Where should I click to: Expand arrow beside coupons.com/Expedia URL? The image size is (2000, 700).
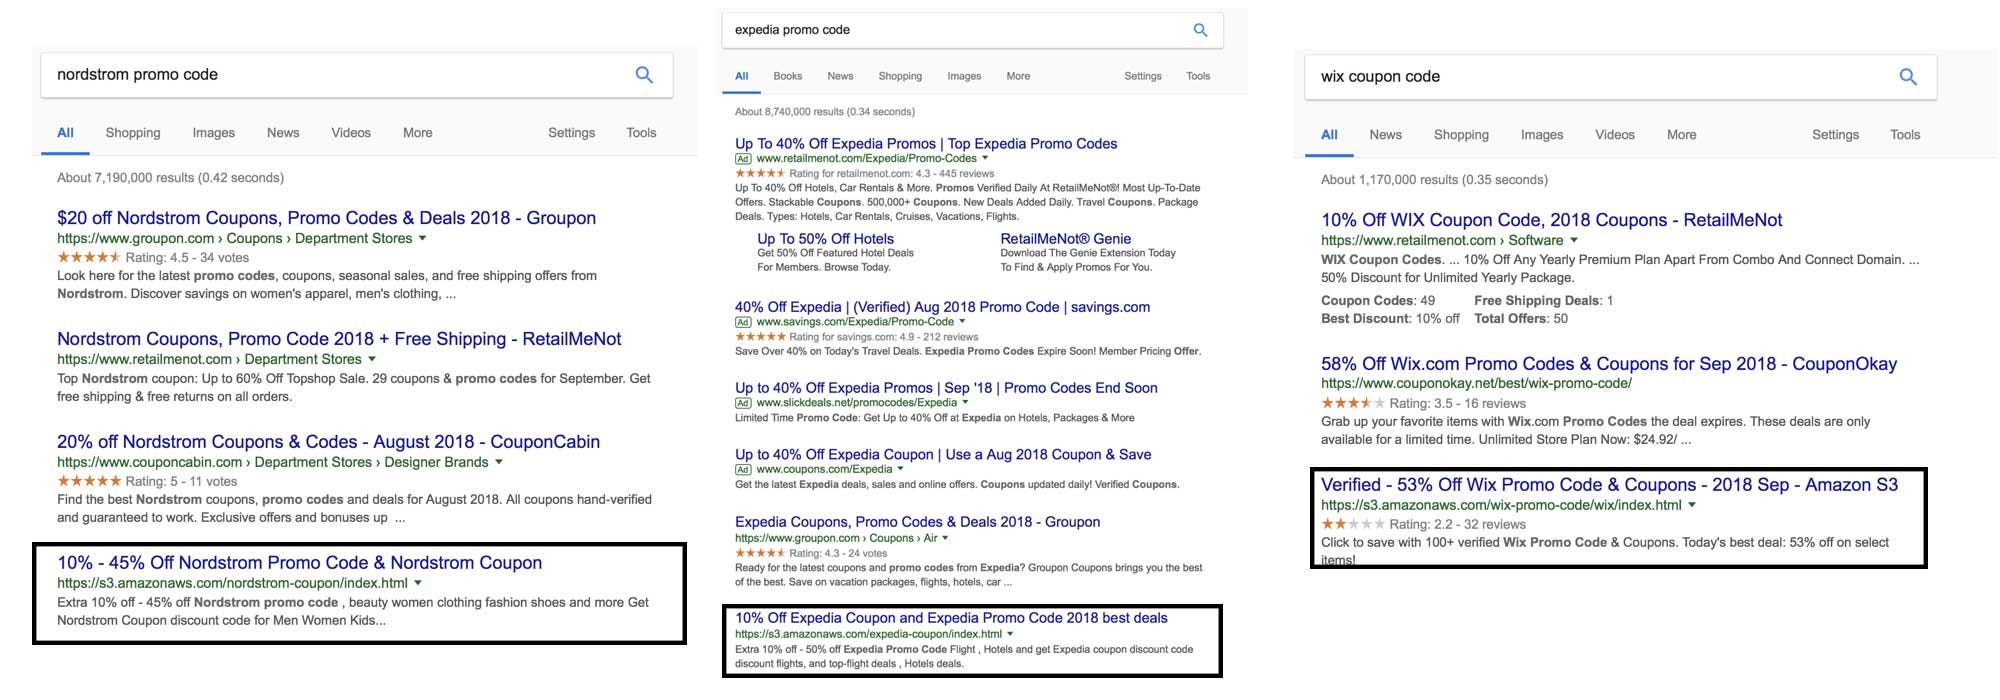[900, 469]
